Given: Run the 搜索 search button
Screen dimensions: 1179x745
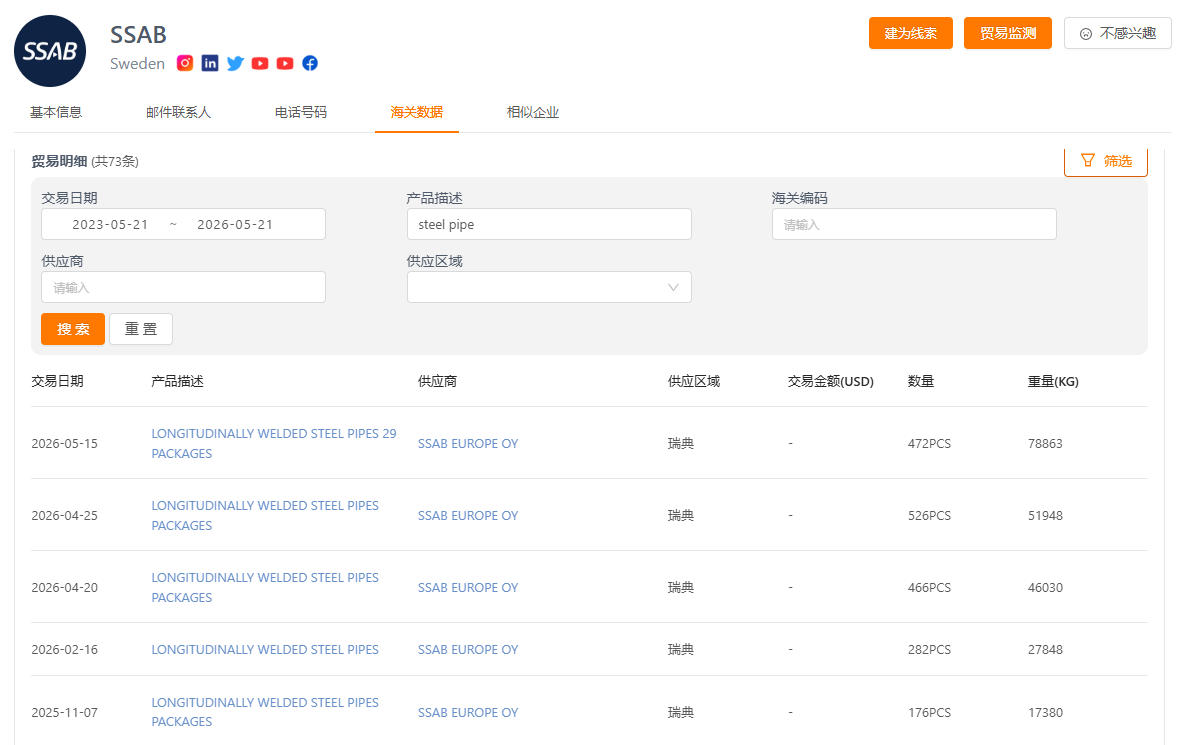Looking at the screenshot, I should (x=73, y=329).
